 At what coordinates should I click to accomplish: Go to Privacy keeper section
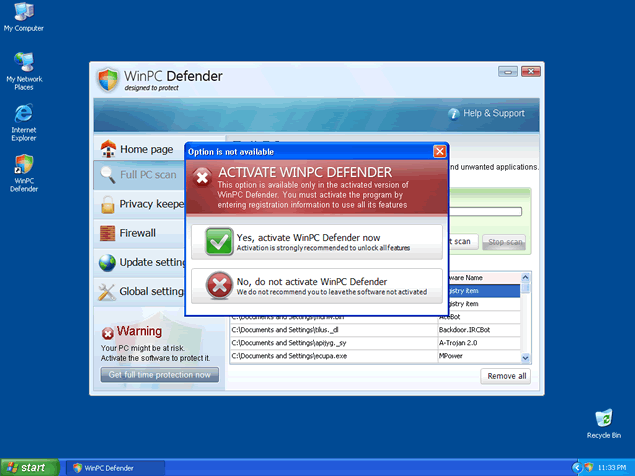(x=138, y=204)
